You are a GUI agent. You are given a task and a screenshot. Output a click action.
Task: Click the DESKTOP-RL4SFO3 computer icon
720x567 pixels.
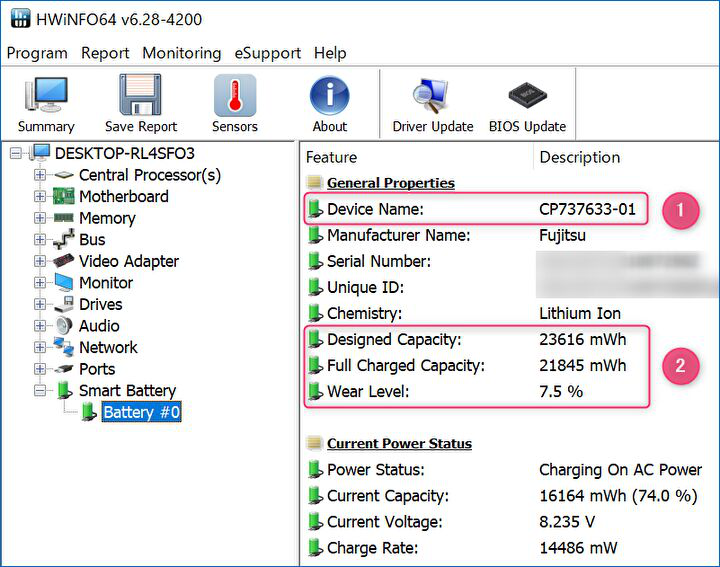[x=40, y=152]
